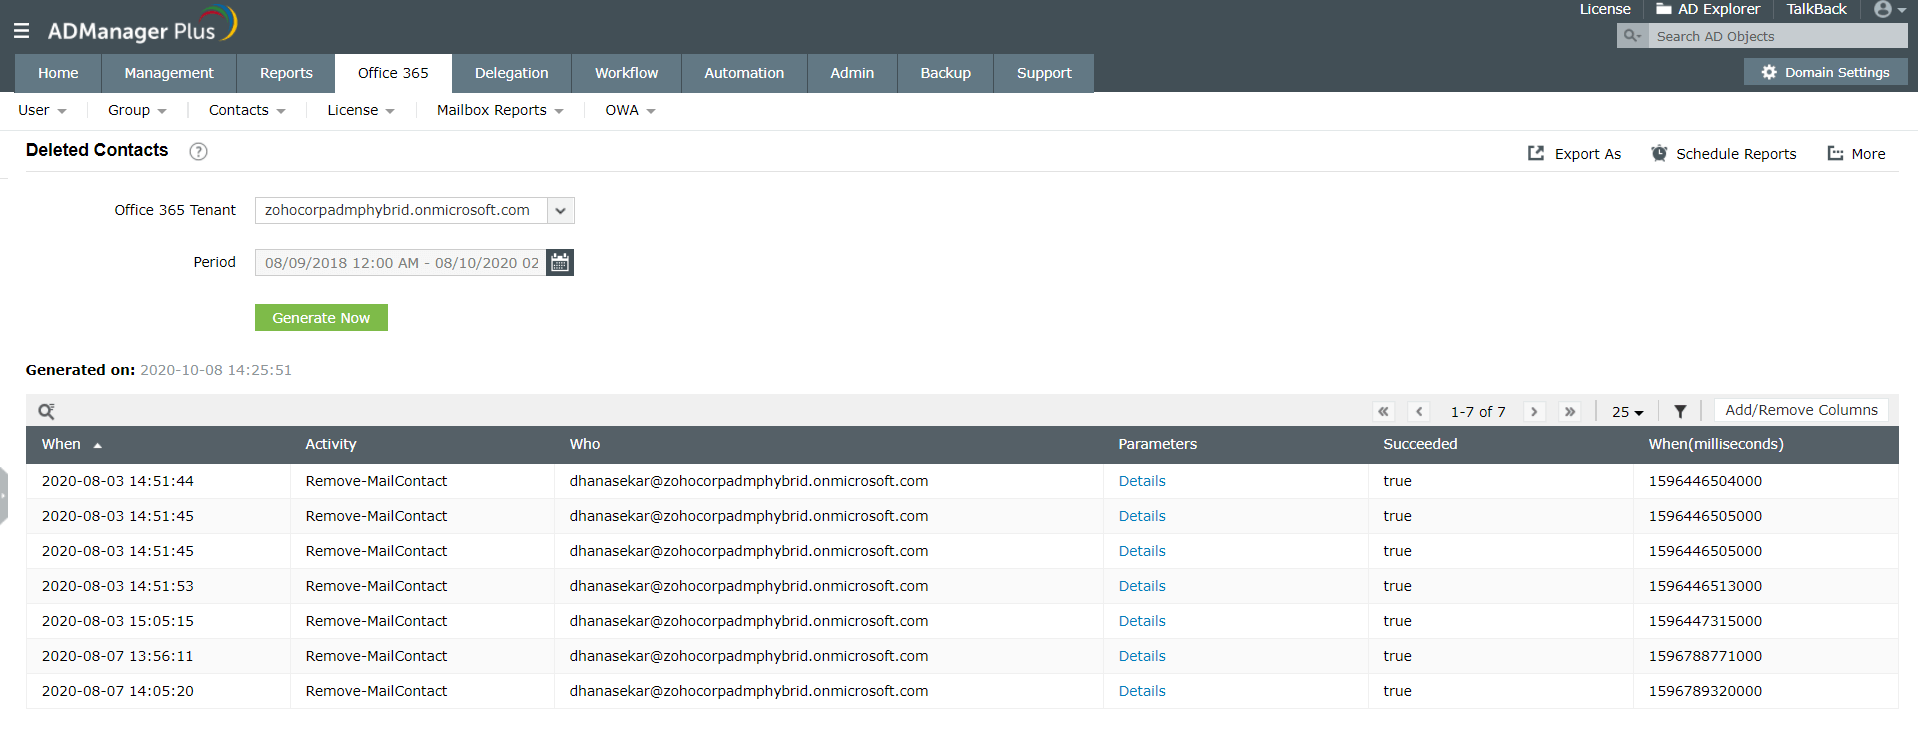This screenshot has width=1918, height=729.
Task: Open the table filter funnel
Action: pos(1680,411)
